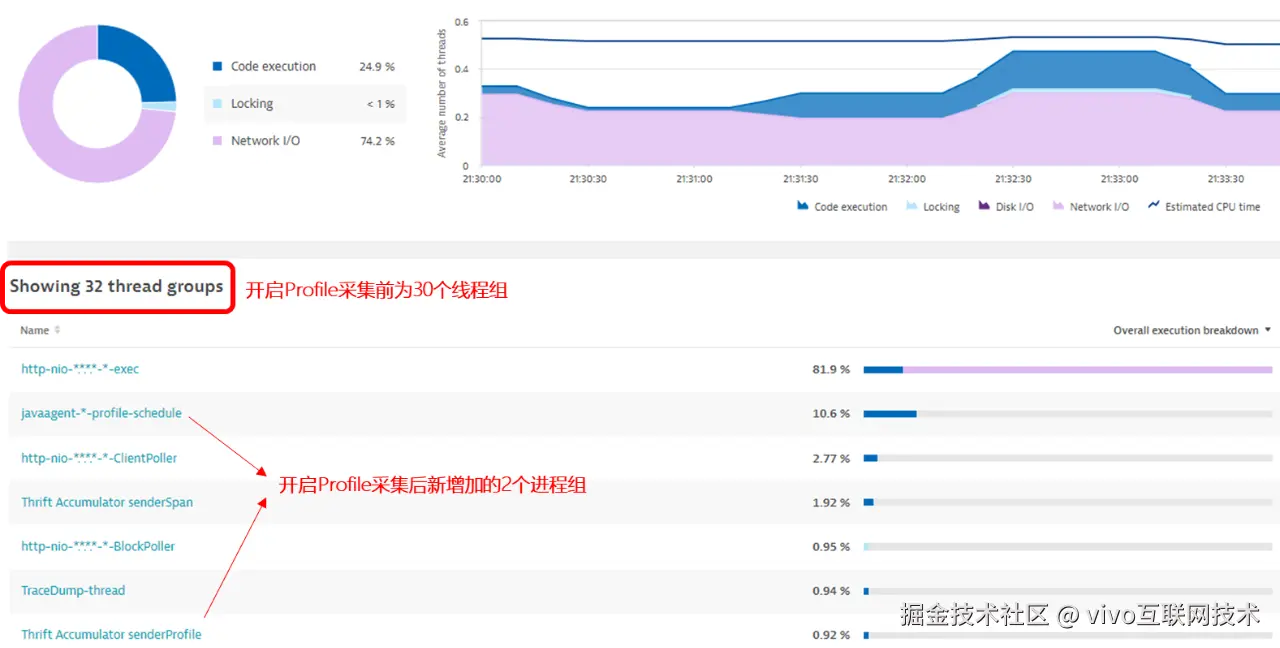Open the http-nio-*.*.*.*-*-BlockPoller thread group
Image resolution: width=1280 pixels, height=648 pixels.
[x=98, y=546]
